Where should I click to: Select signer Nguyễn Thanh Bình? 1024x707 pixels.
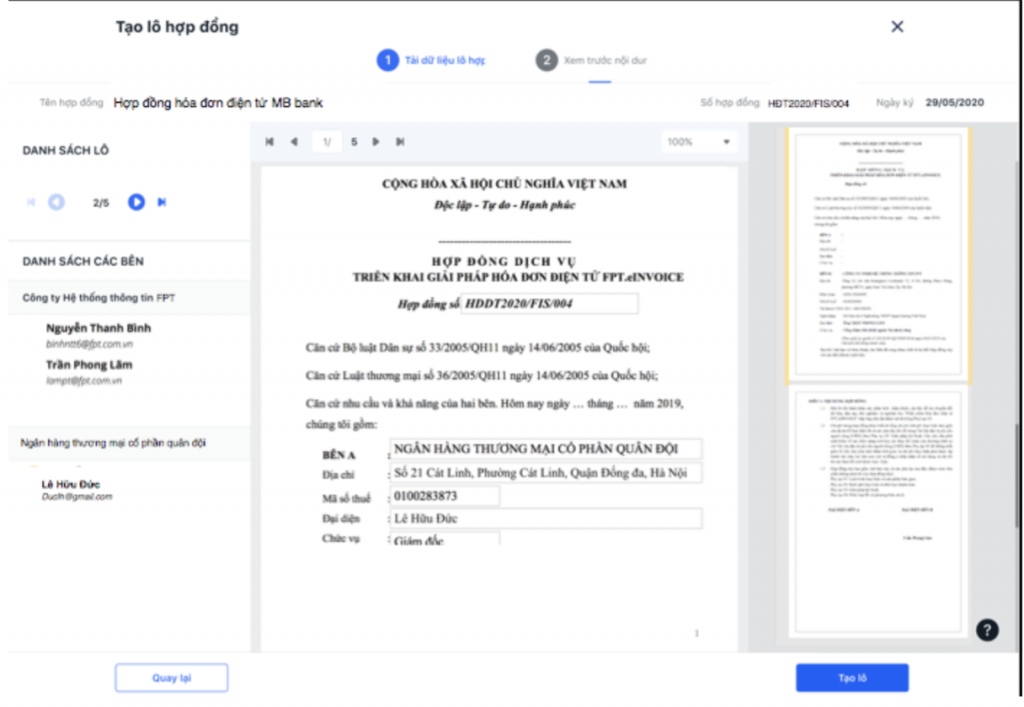tap(99, 328)
